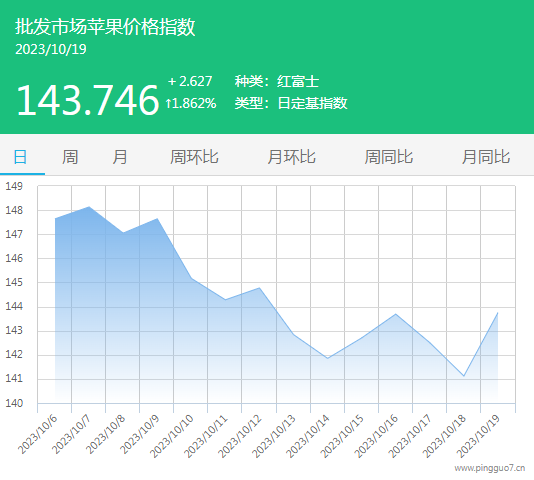Screen dimensions: 534x480
Task: Click the 2023/10/6 x-axis date label
Action: pyautogui.click(x=37, y=435)
